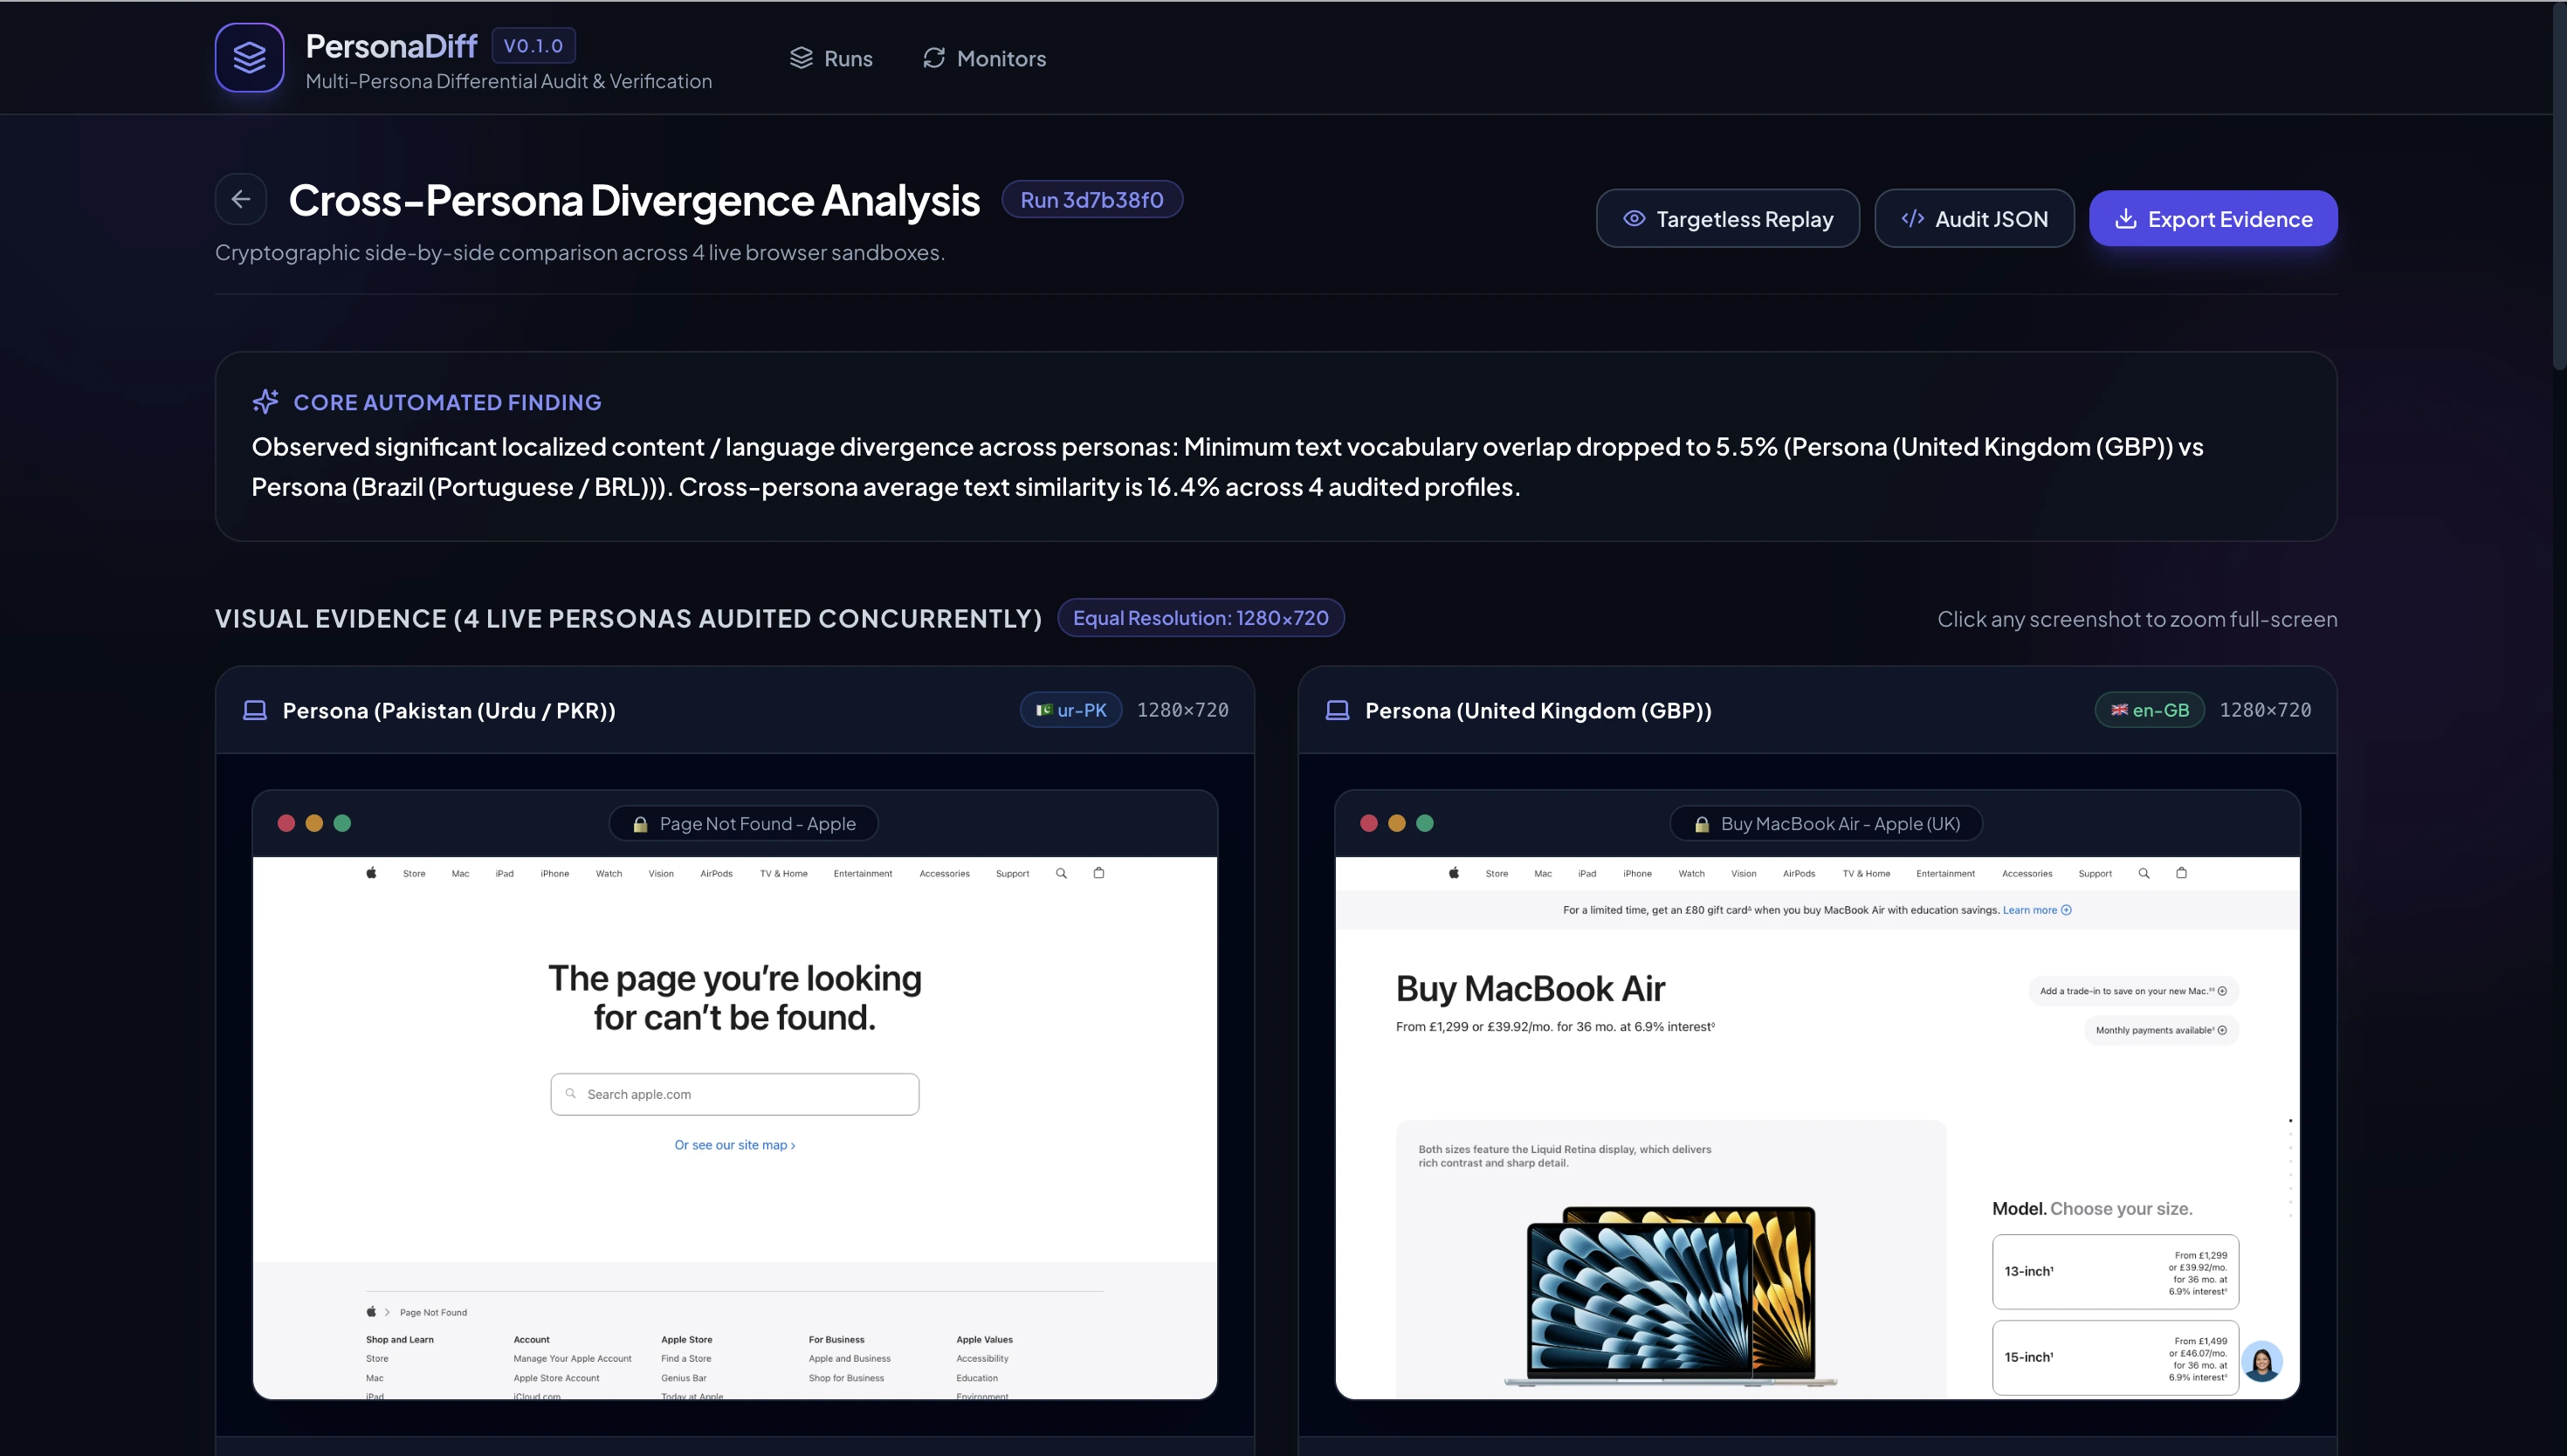This screenshot has width=2567, height=1456.
Task: Click the shopping bag icon in UK screenshot
Action: 2182,873
